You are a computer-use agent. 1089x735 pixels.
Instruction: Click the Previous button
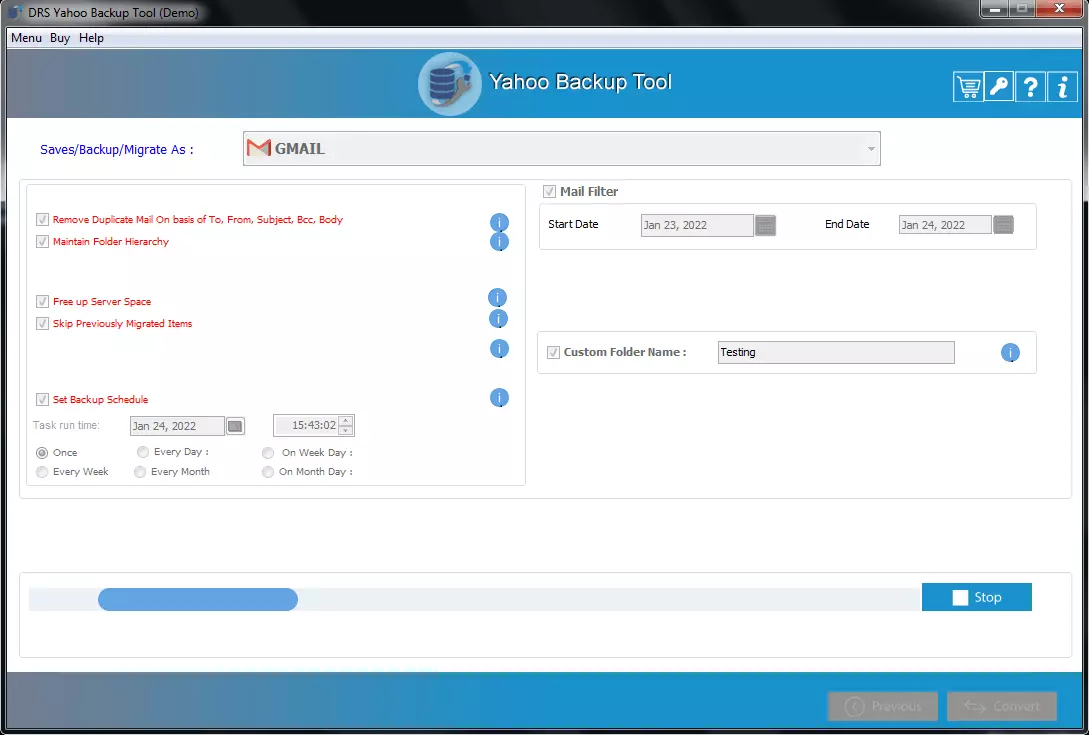click(x=883, y=707)
